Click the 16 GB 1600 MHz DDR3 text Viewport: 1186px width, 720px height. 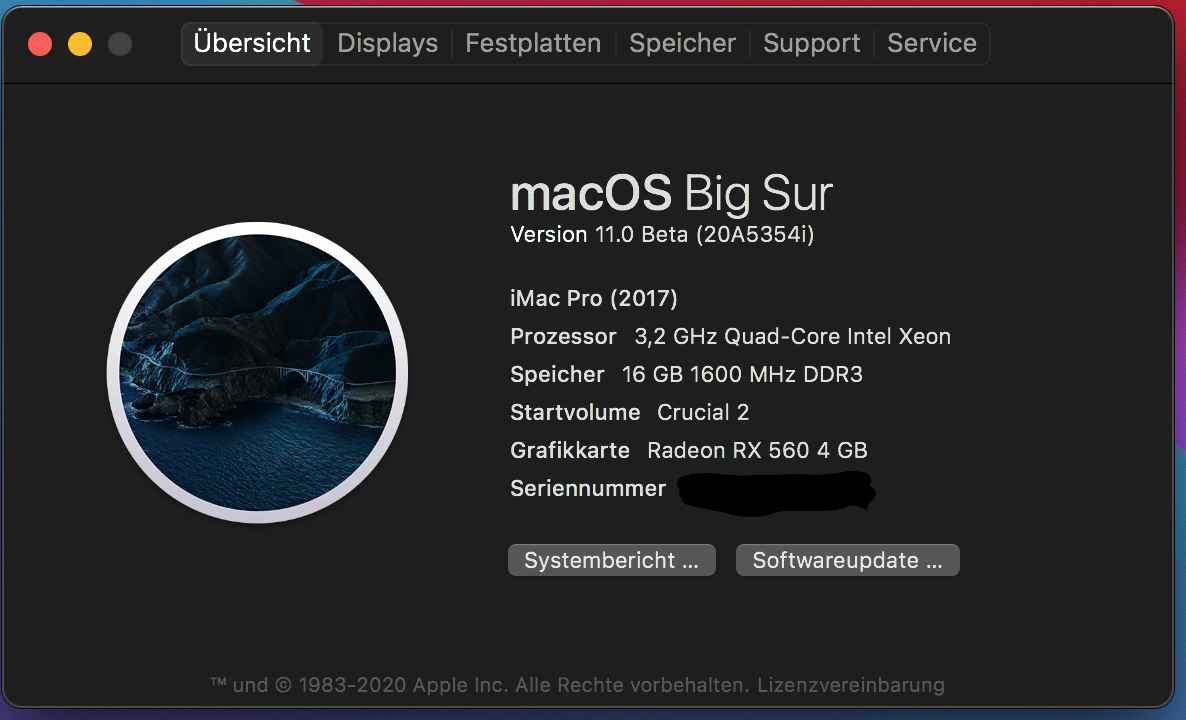pos(742,374)
